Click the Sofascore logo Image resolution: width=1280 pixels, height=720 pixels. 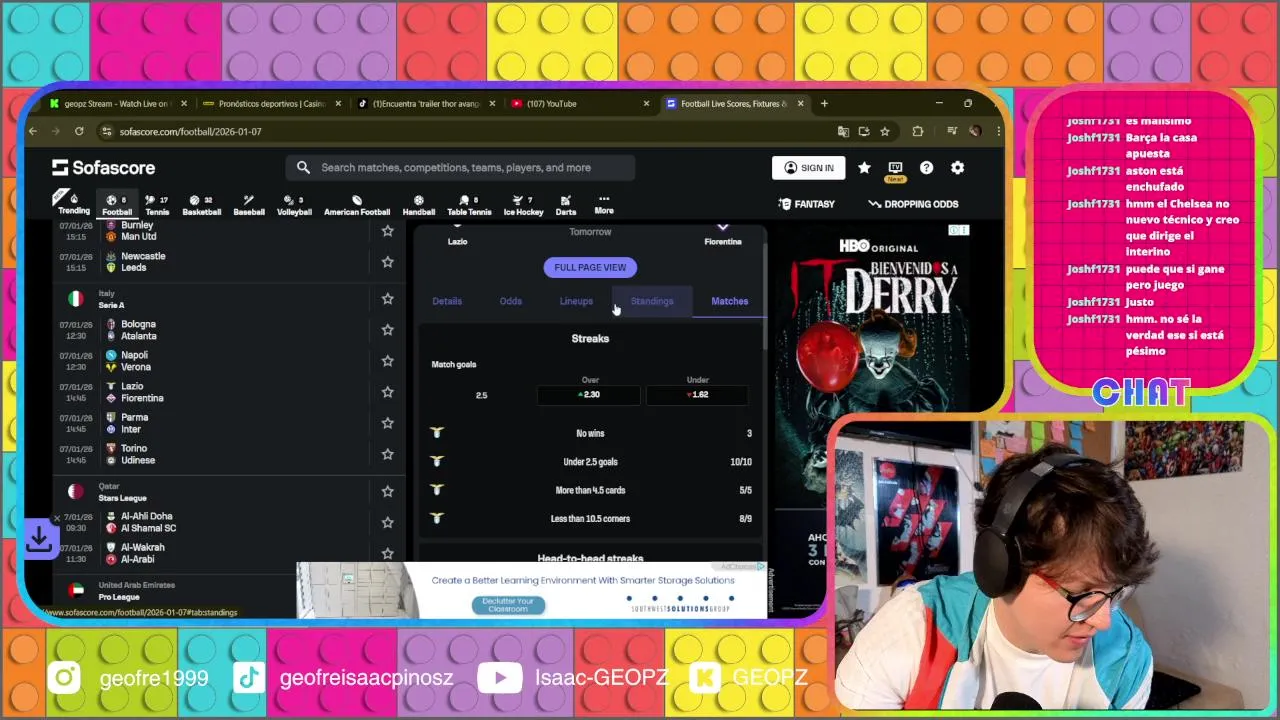[x=104, y=168]
